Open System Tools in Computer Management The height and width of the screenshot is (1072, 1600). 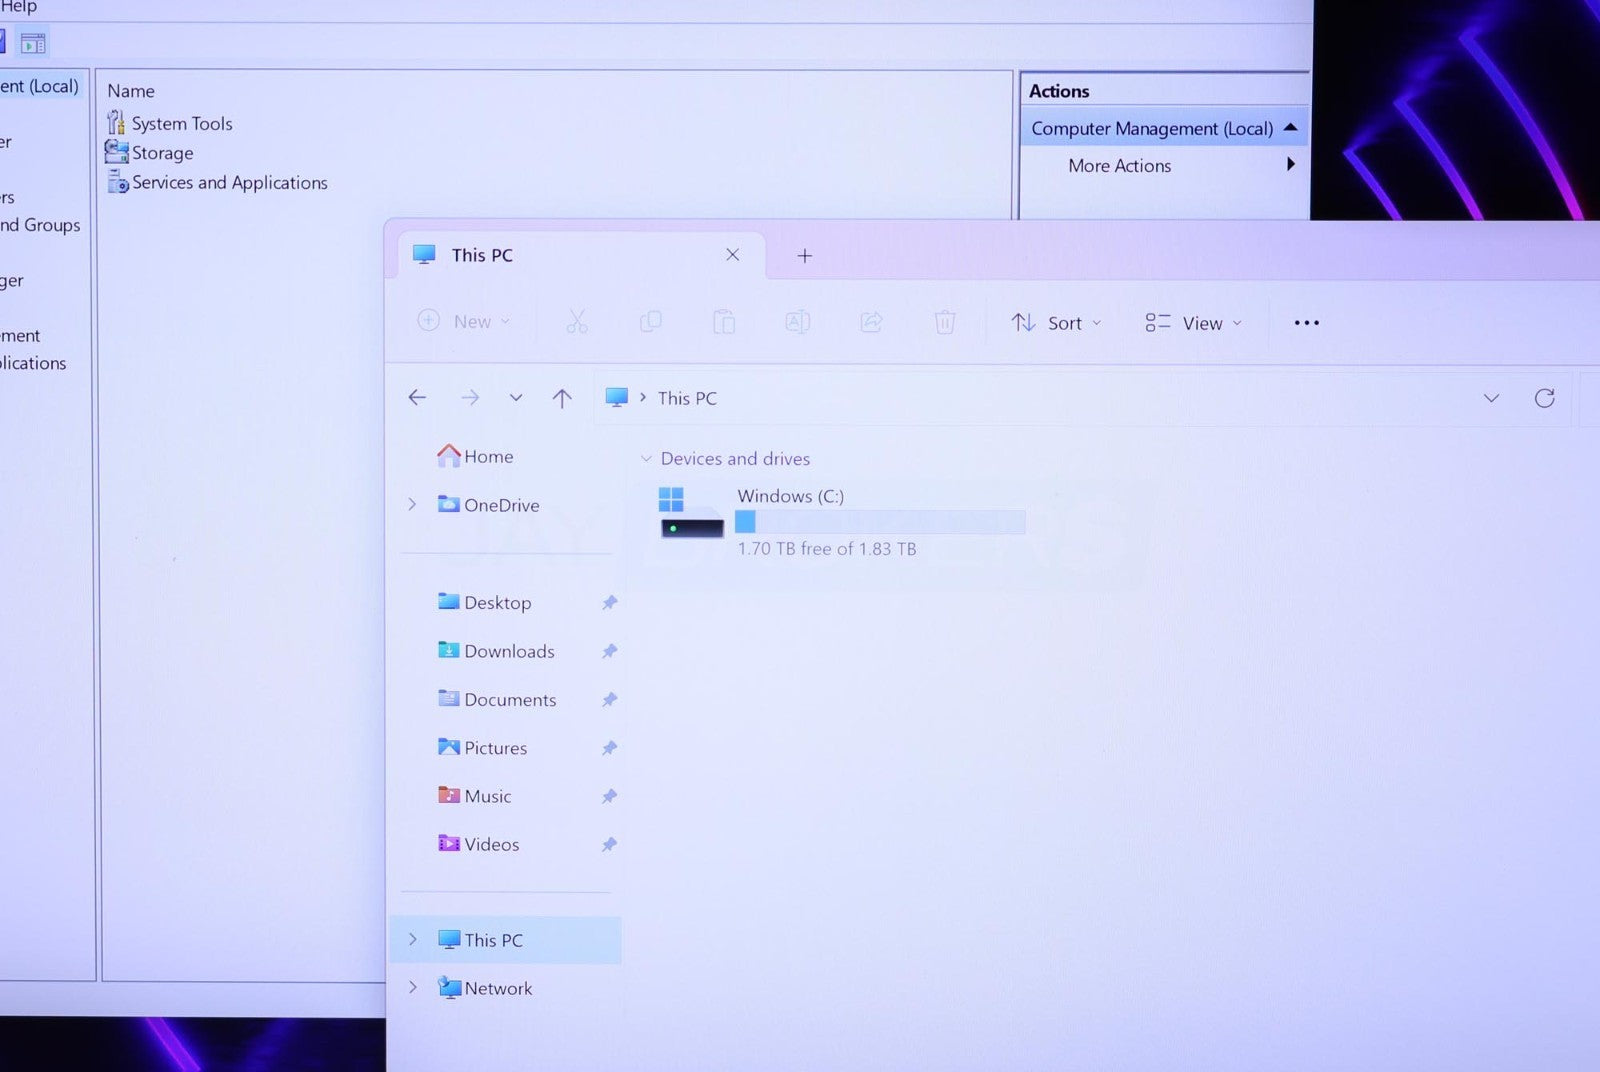click(181, 124)
